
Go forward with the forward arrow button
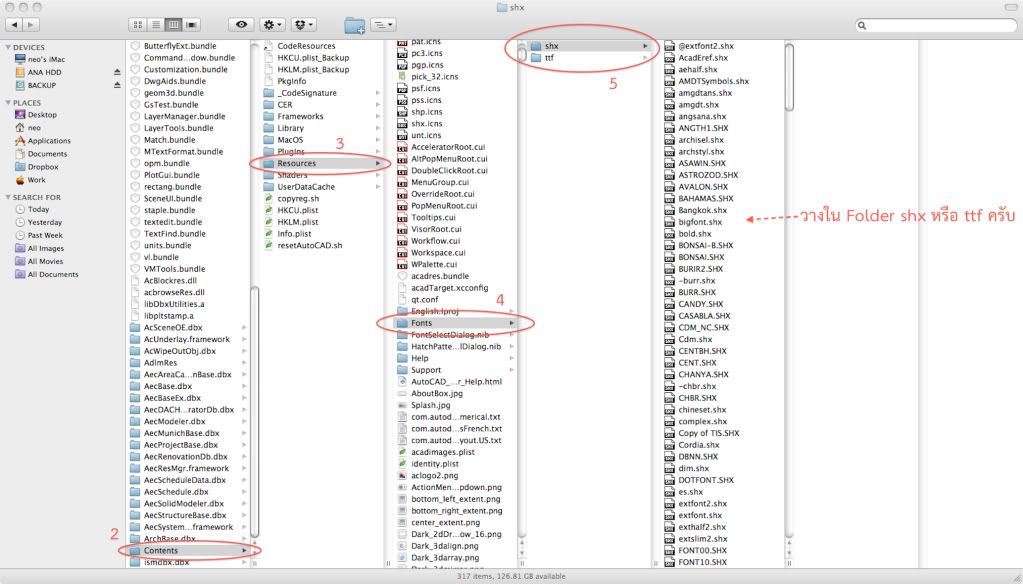click(31, 25)
